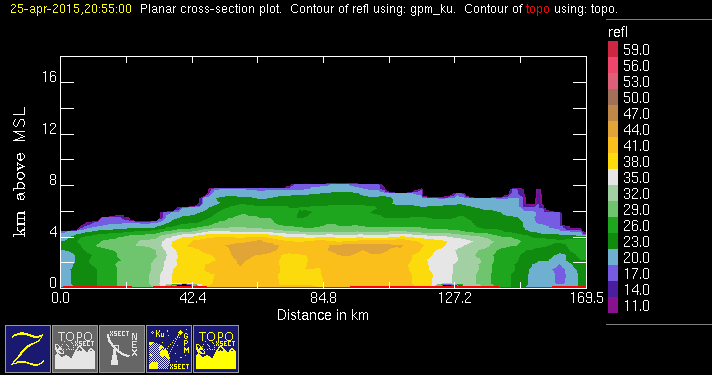
Task: Select the yellow Z reflectivity field icon
Action: coord(28,349)
